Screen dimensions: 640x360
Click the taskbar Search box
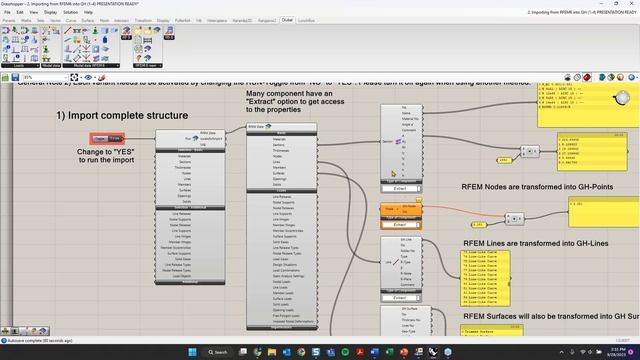[x=218, y=352]
